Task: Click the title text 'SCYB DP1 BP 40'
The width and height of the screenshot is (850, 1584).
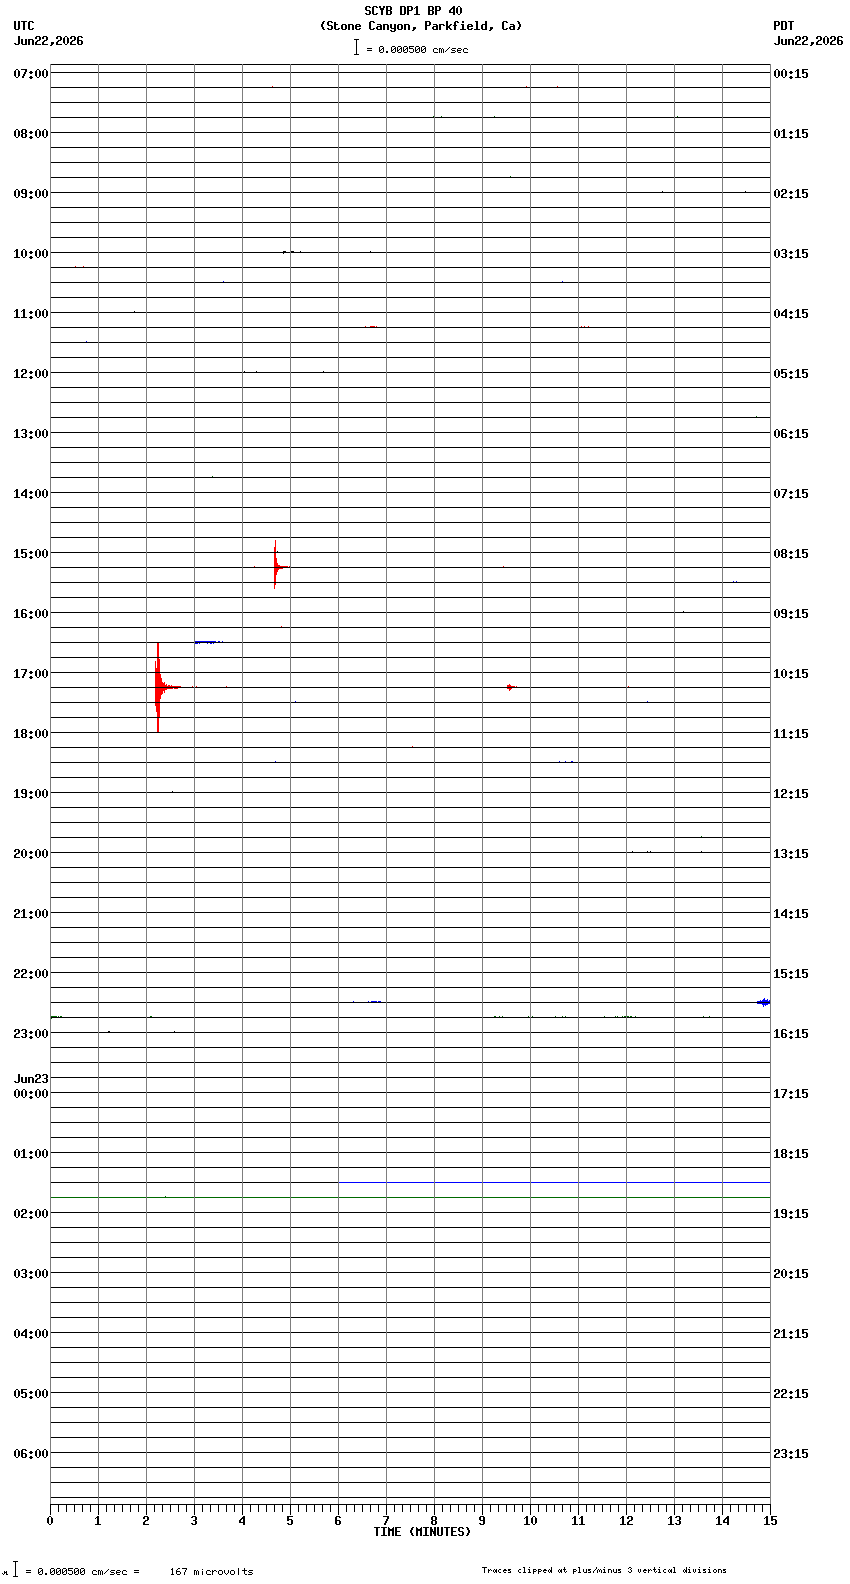Action: 413,11
